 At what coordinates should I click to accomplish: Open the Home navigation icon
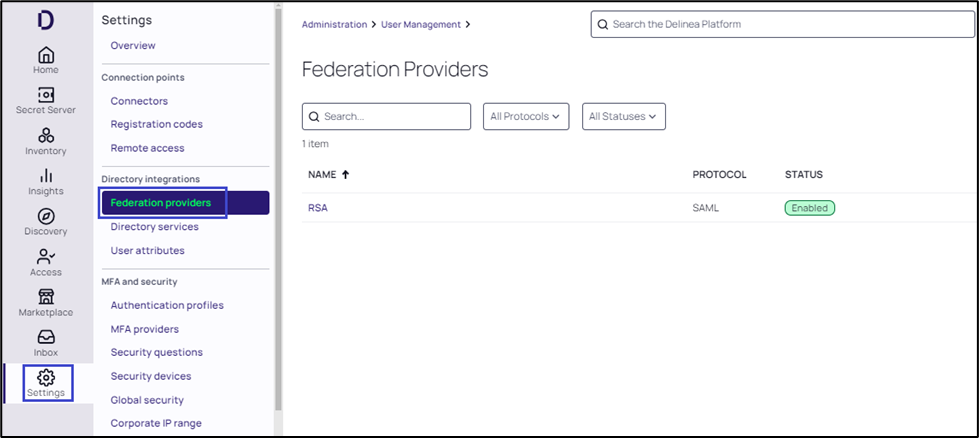tap(45, 55)
